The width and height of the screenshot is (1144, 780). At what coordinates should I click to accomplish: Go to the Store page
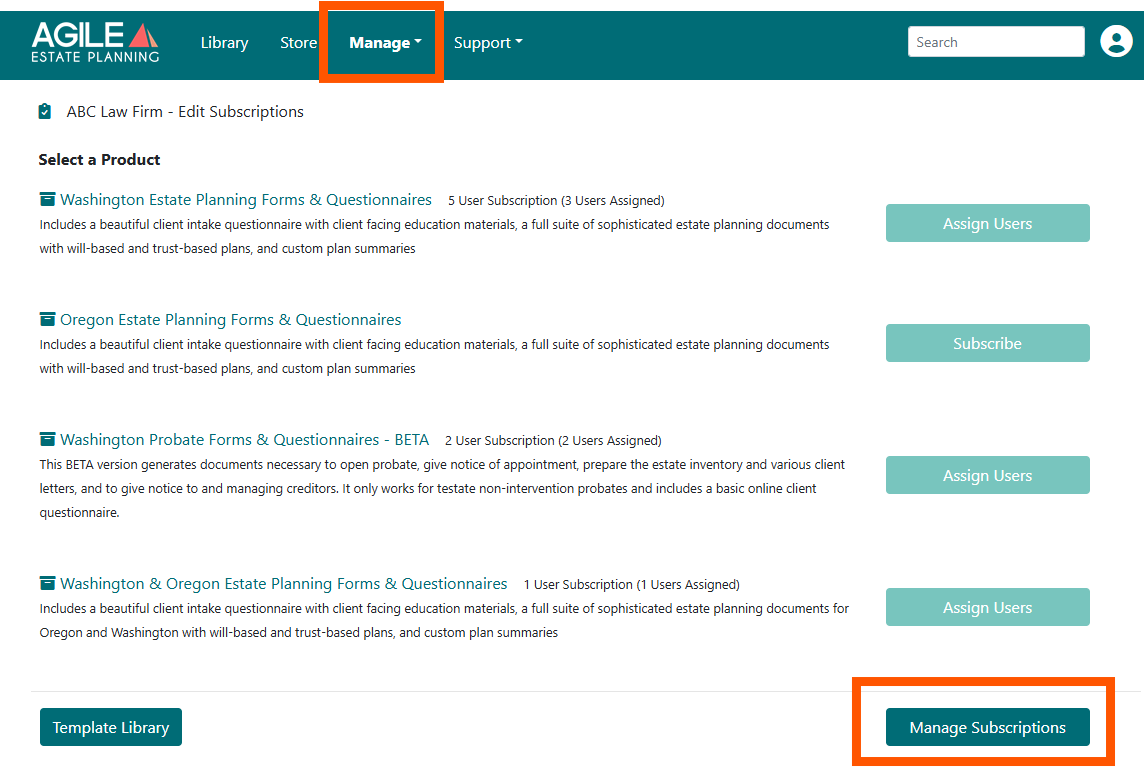coord(298,42)
